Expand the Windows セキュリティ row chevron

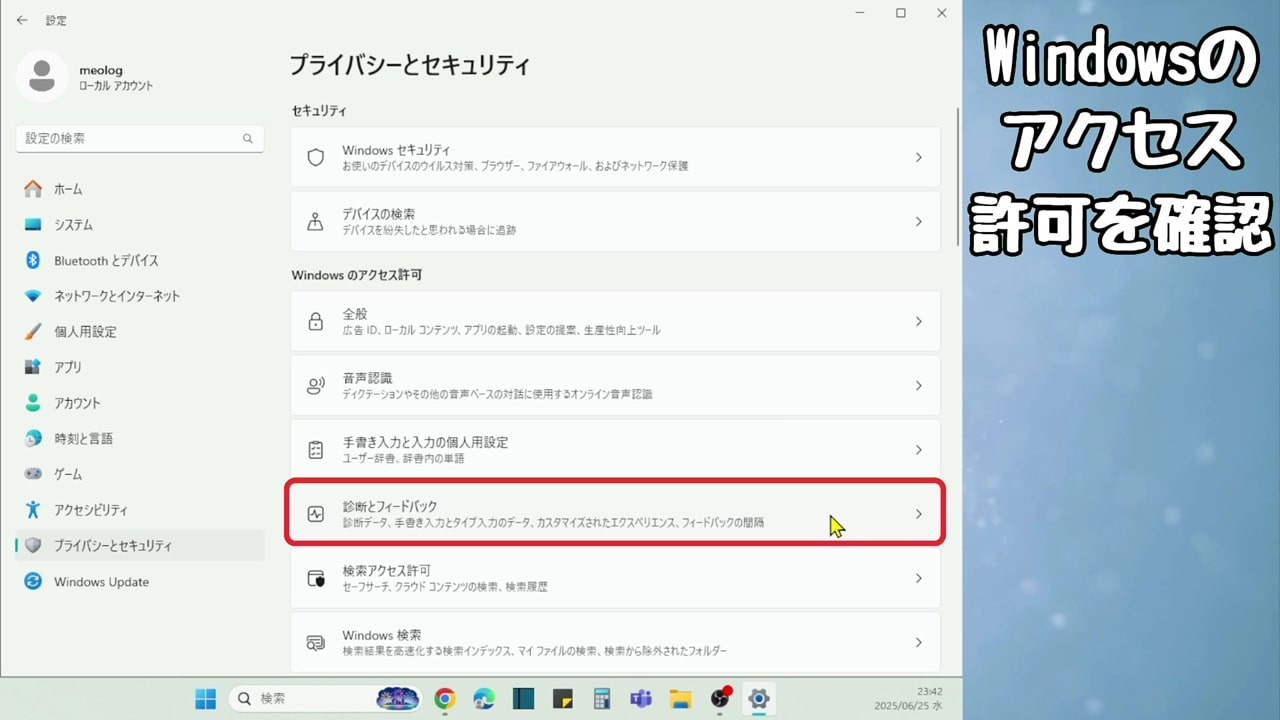click(919, 157)
